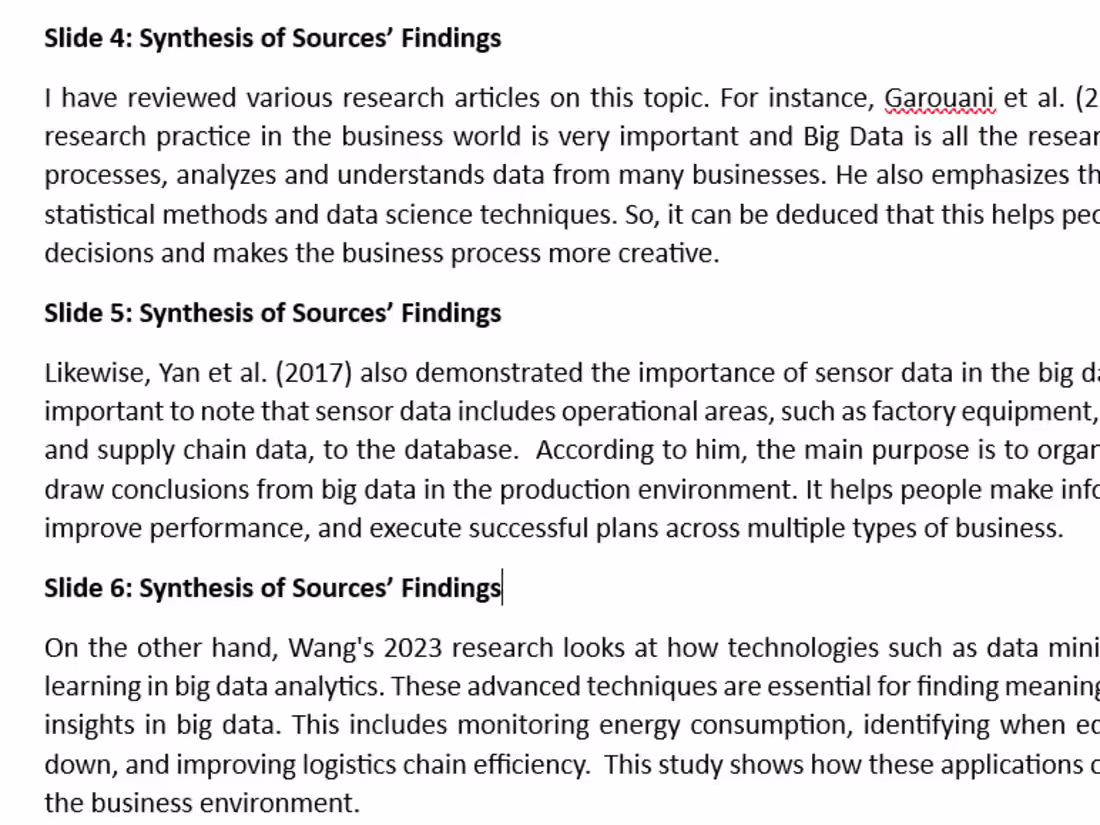Click the Slide 5 Synthesis heading
The width and height of the screenshot is (1100, 825).
click(x=273, y=313)
